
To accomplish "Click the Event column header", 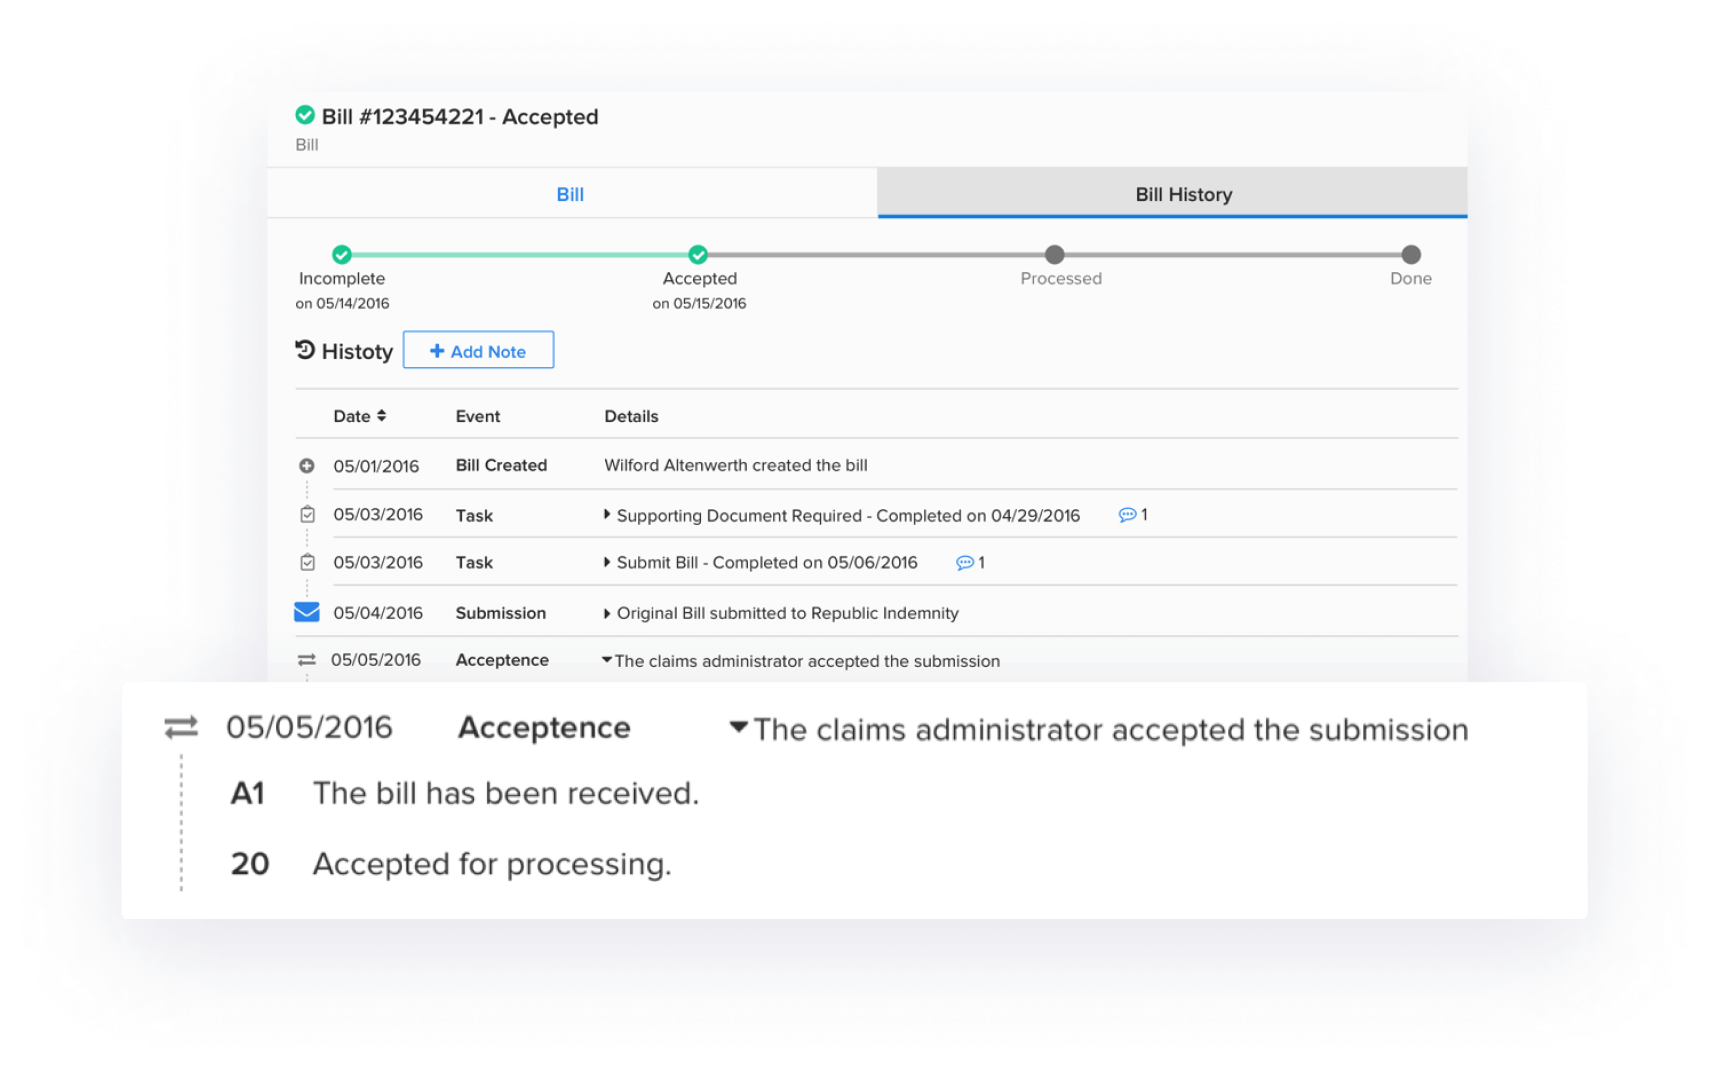I will point(478,416).
